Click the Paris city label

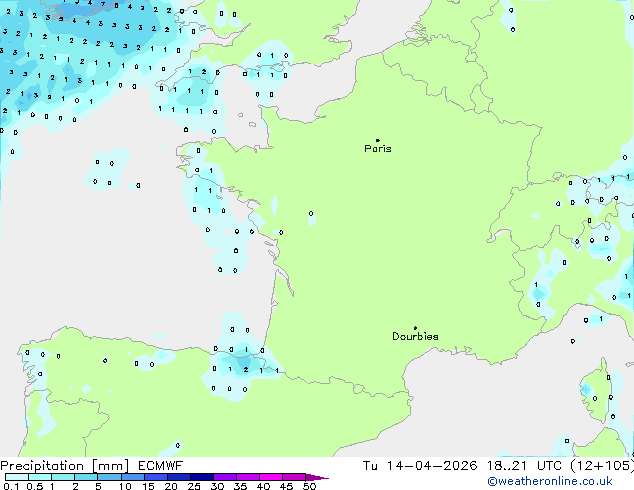coord(378,149)
